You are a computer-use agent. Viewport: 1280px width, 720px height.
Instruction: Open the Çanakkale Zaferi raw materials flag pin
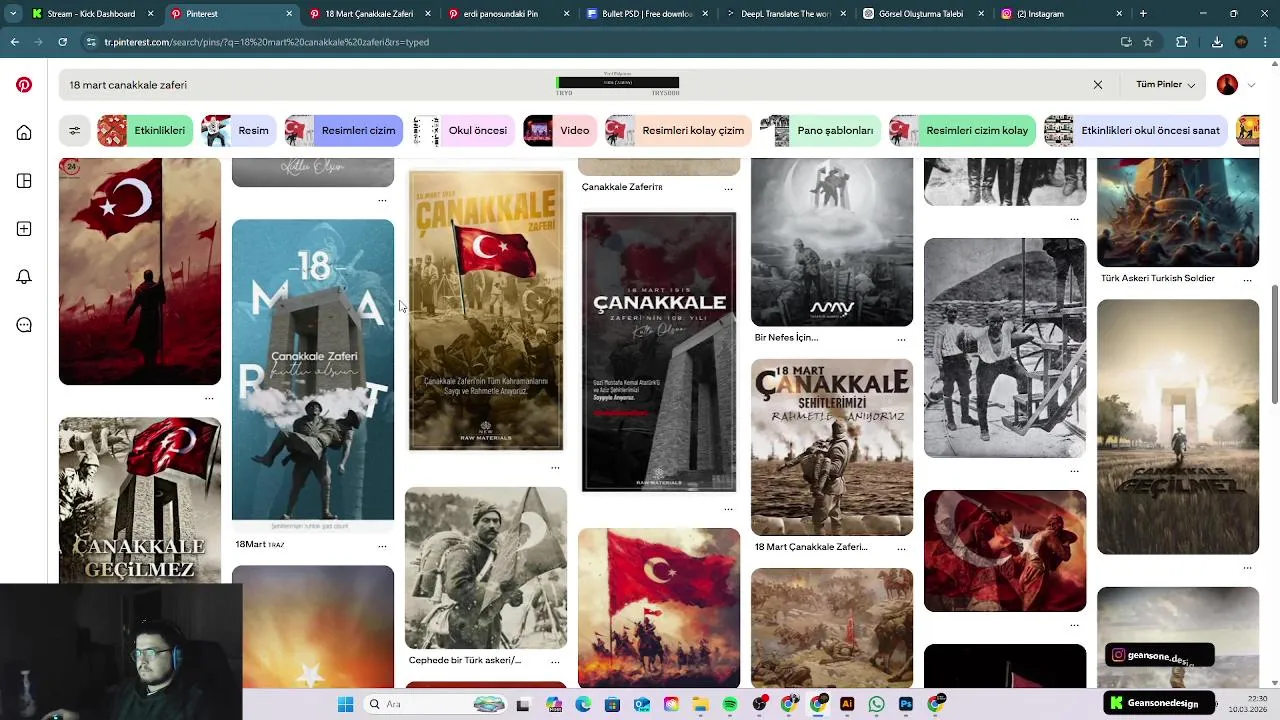point(486,310)
